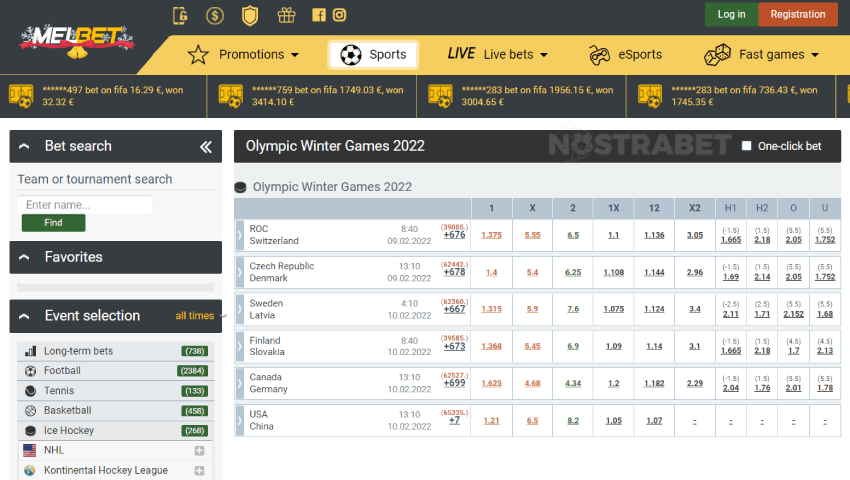Click the ticket icon of the 1956.15 € winner
The width and height of the screenshot is (850, 480).
440,96
